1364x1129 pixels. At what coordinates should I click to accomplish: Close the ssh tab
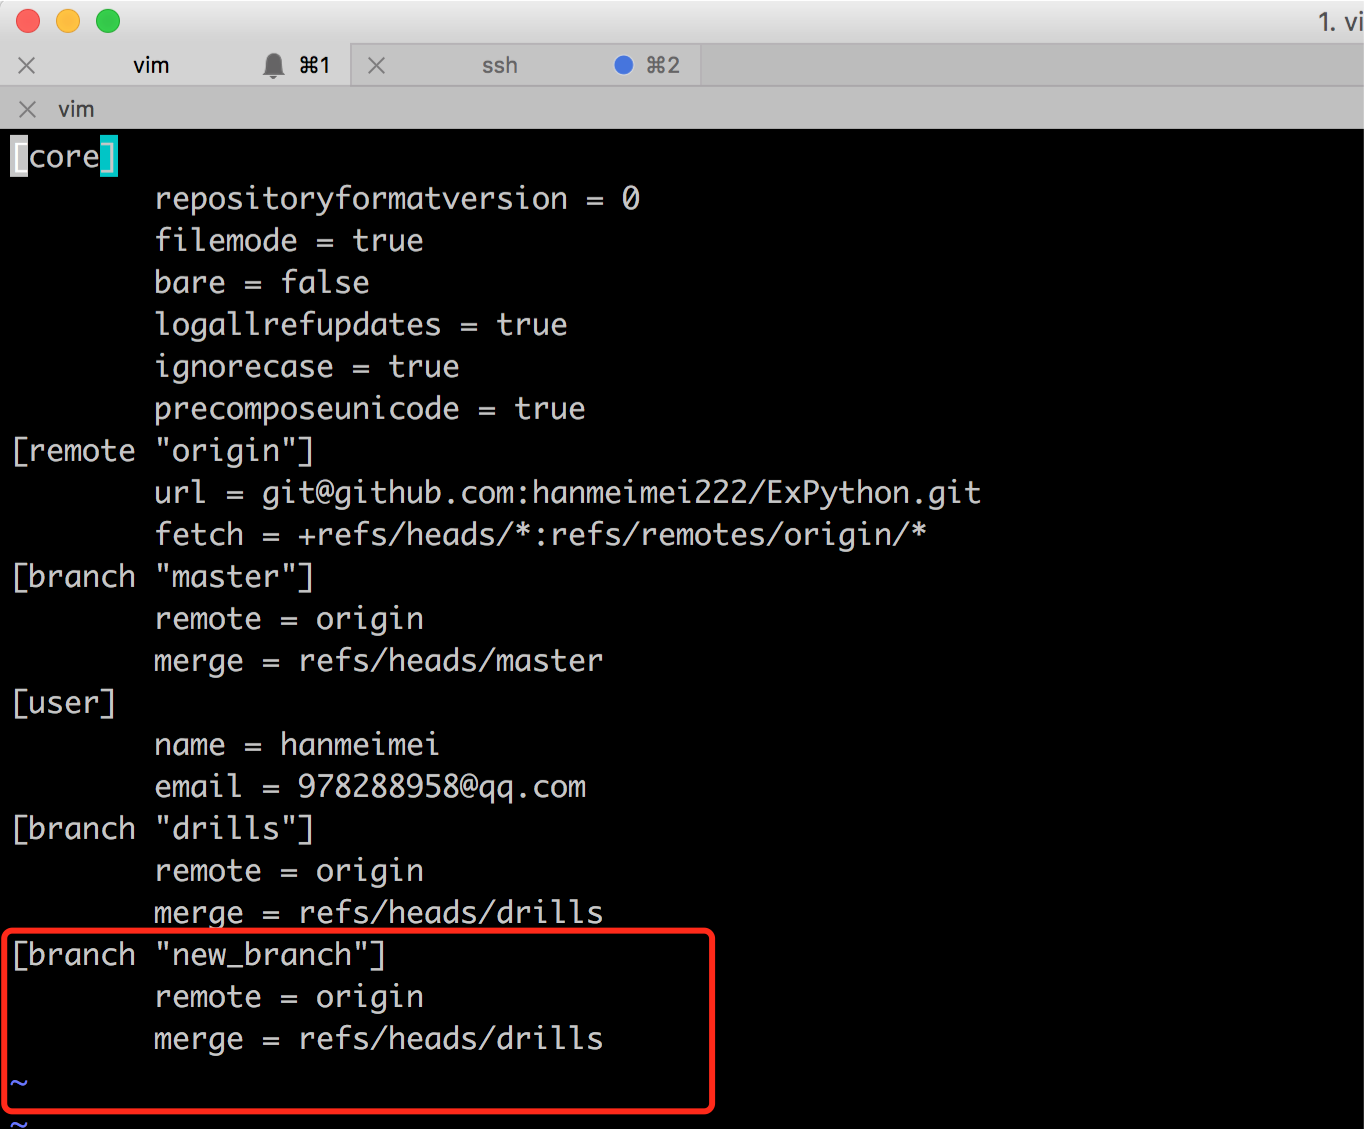pos(377,66)
